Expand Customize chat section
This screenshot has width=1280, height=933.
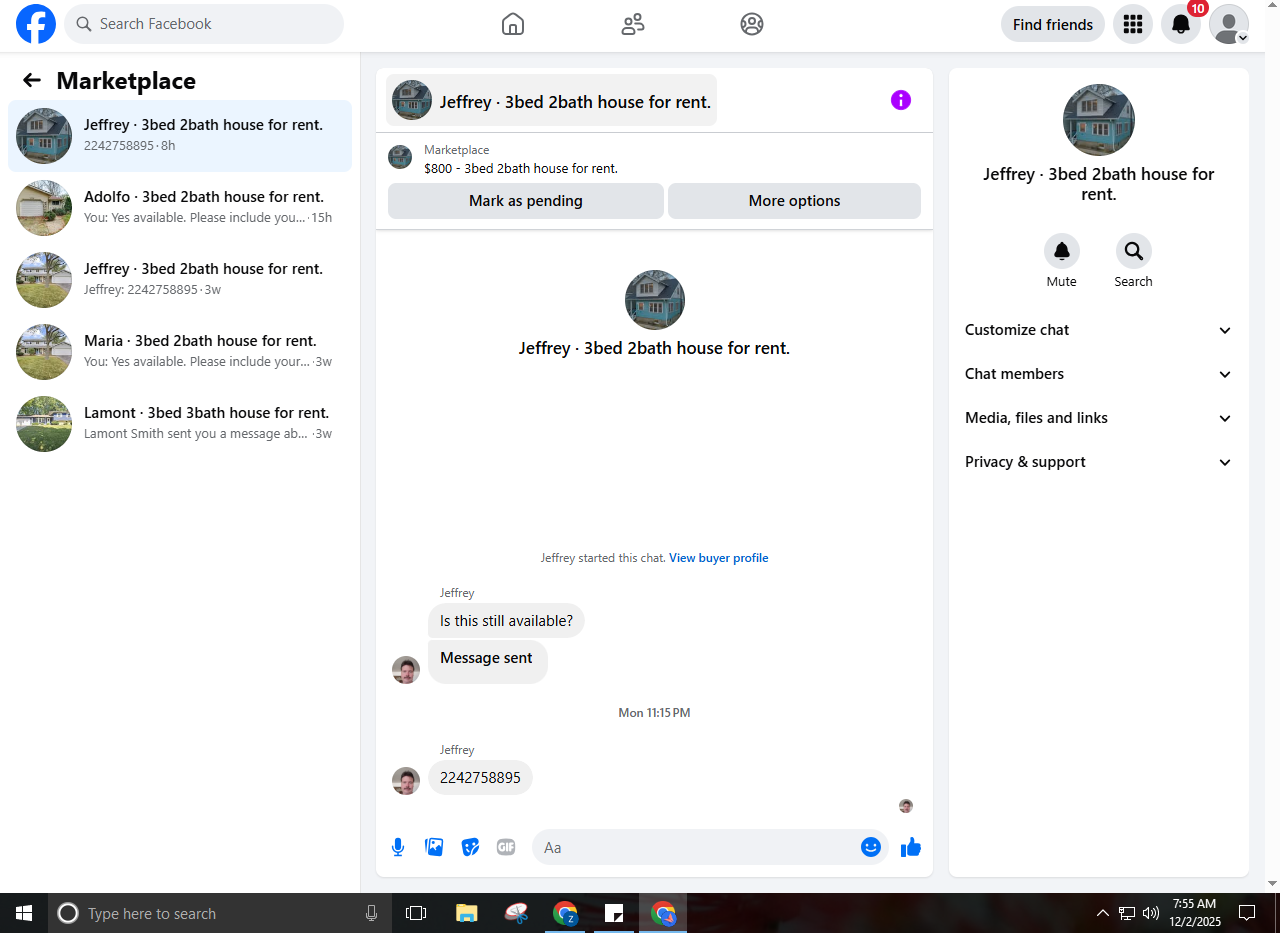click(1098, 330)
